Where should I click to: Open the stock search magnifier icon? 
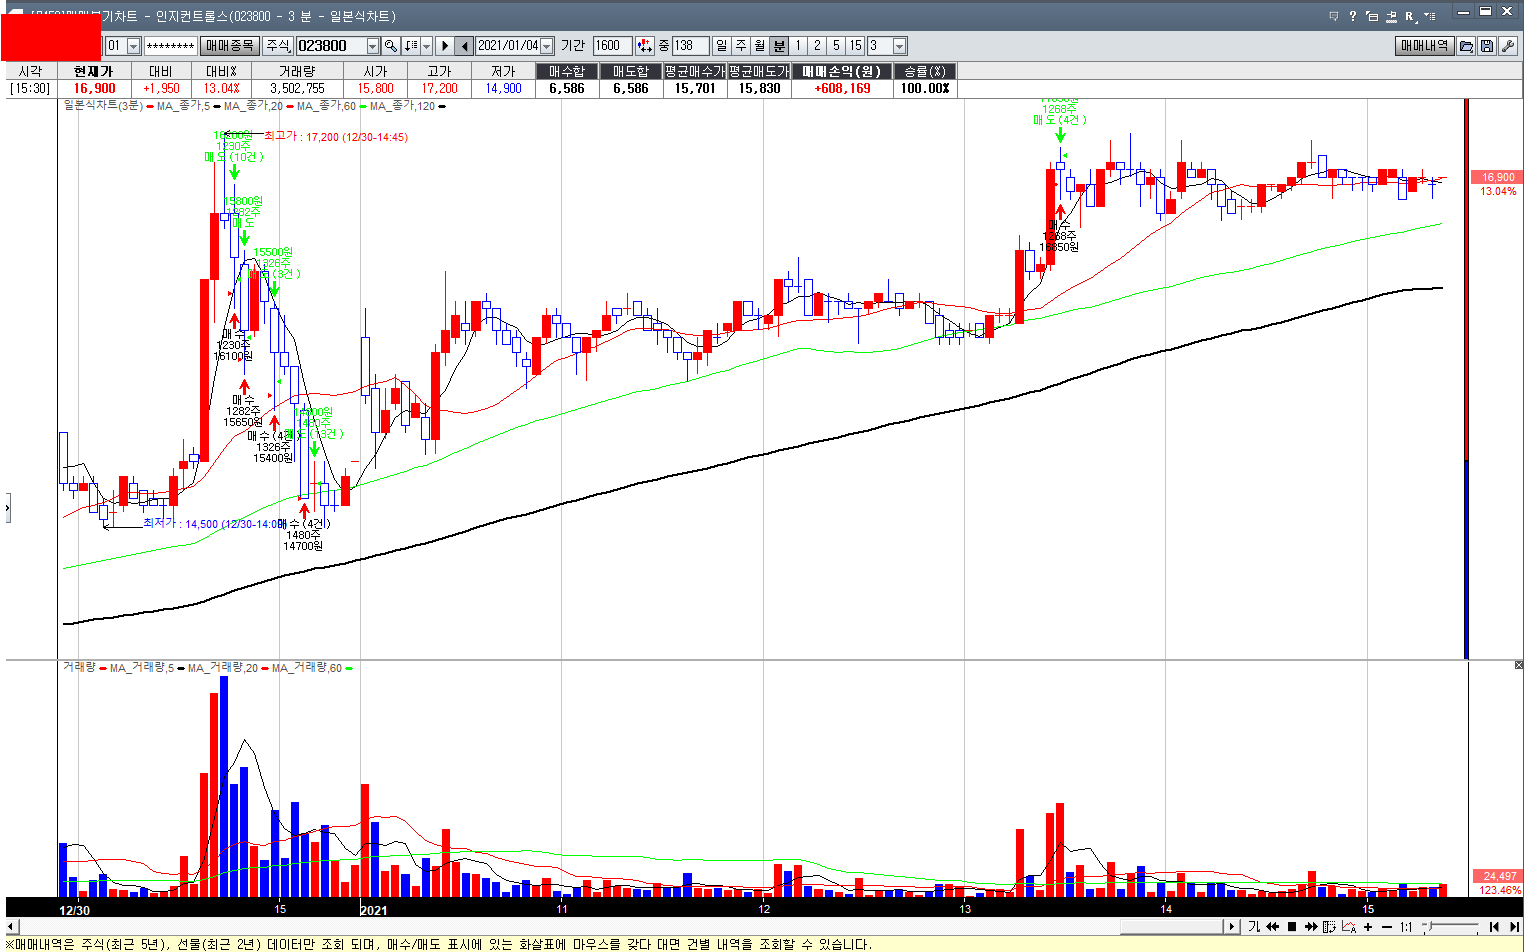390,46
